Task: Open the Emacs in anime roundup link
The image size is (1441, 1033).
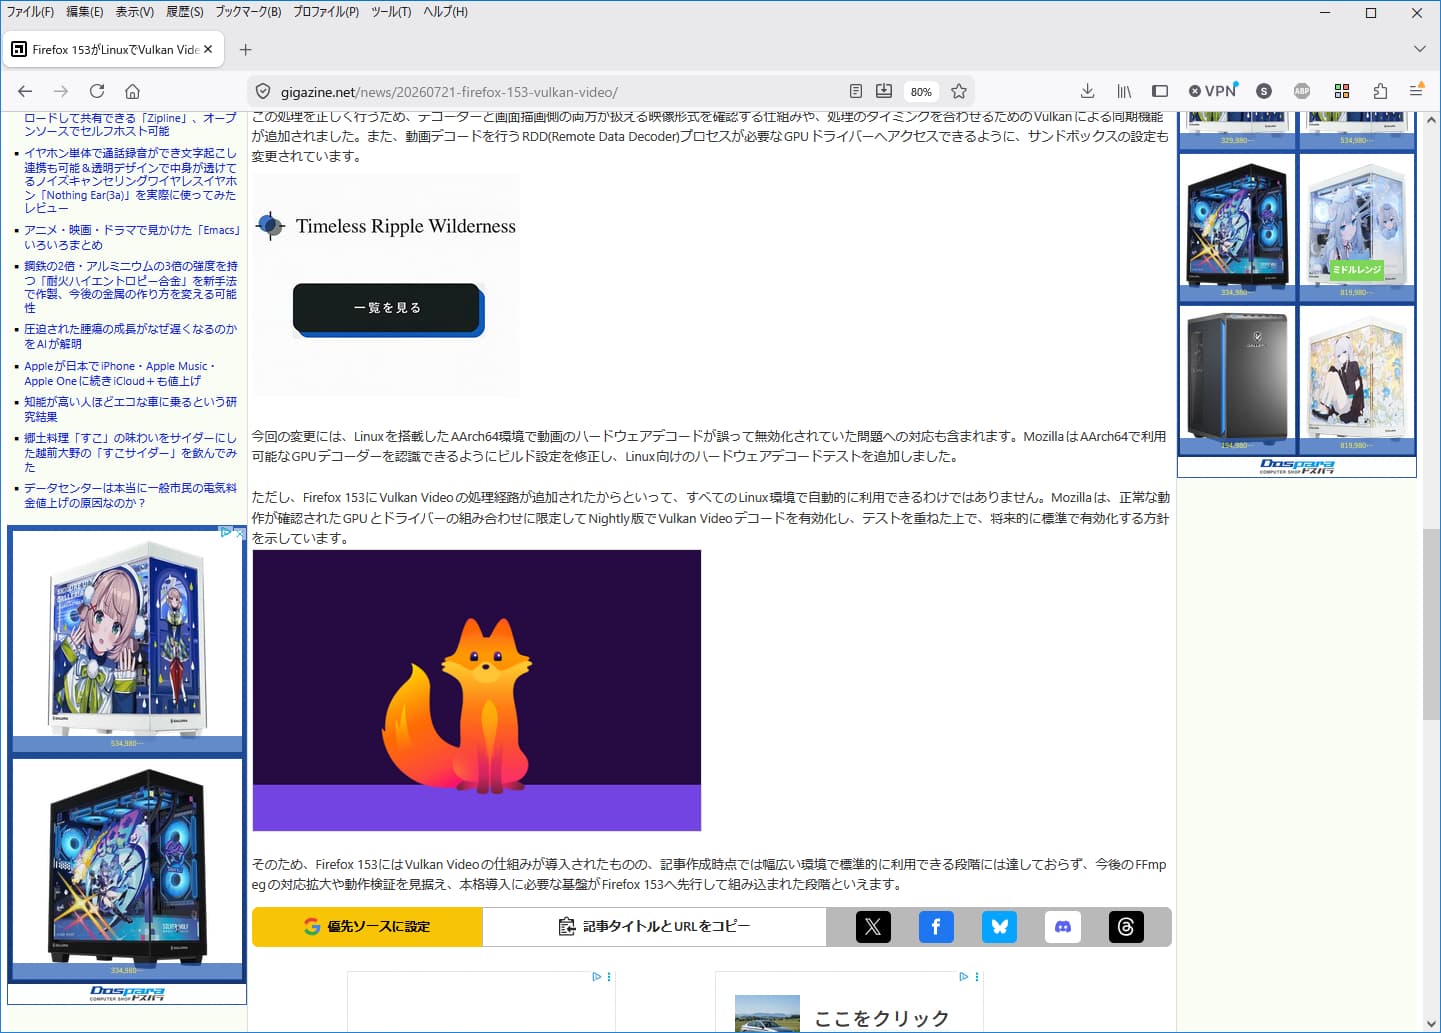Action: pyautogui.click(x=133, y=238)
